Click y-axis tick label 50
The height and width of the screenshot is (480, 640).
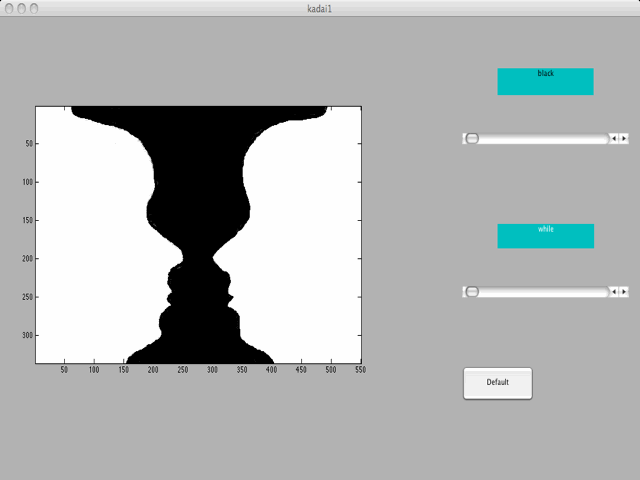(29, 144)
